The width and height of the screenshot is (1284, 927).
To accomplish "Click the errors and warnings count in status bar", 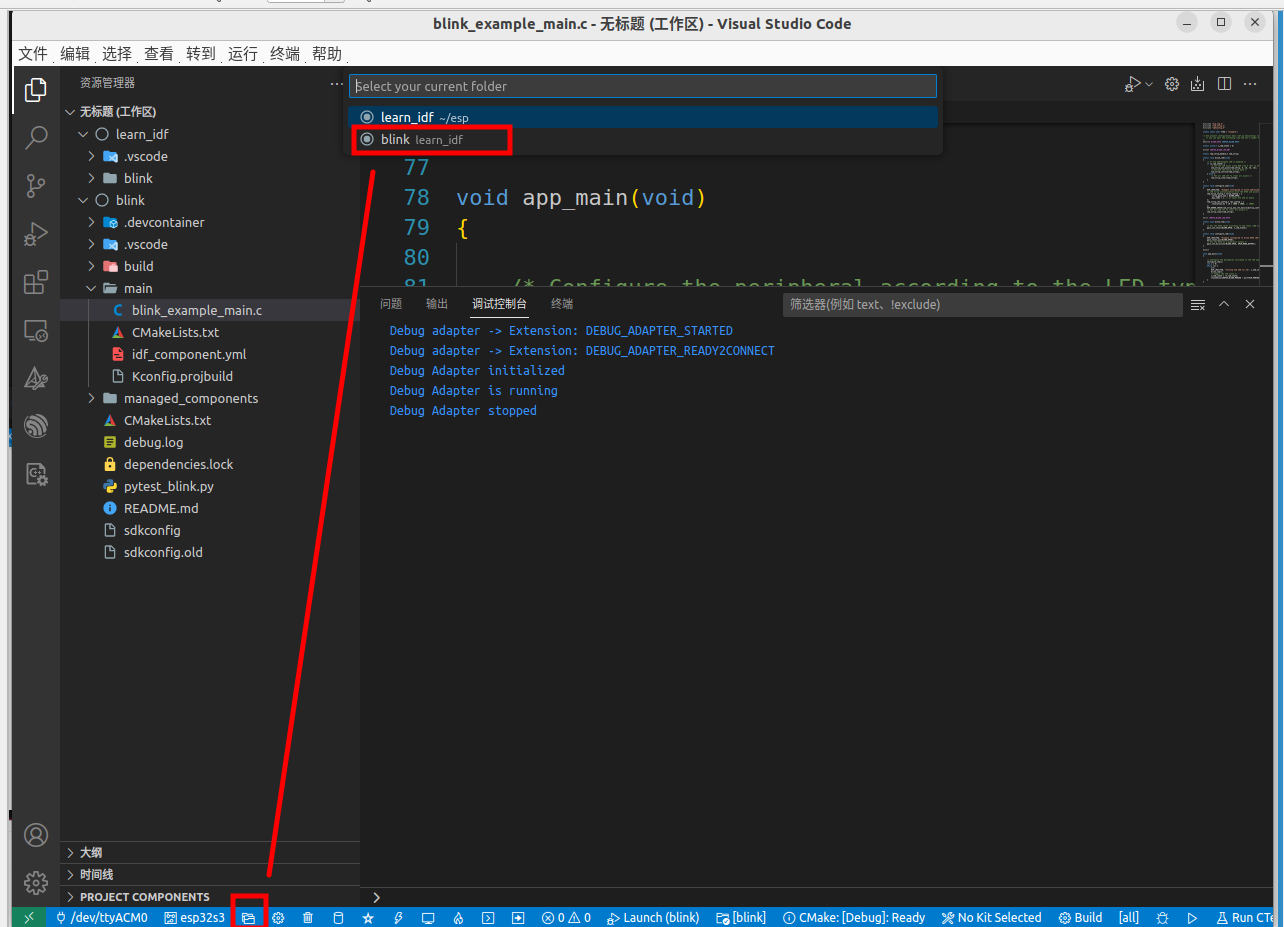I will (566, 917).
